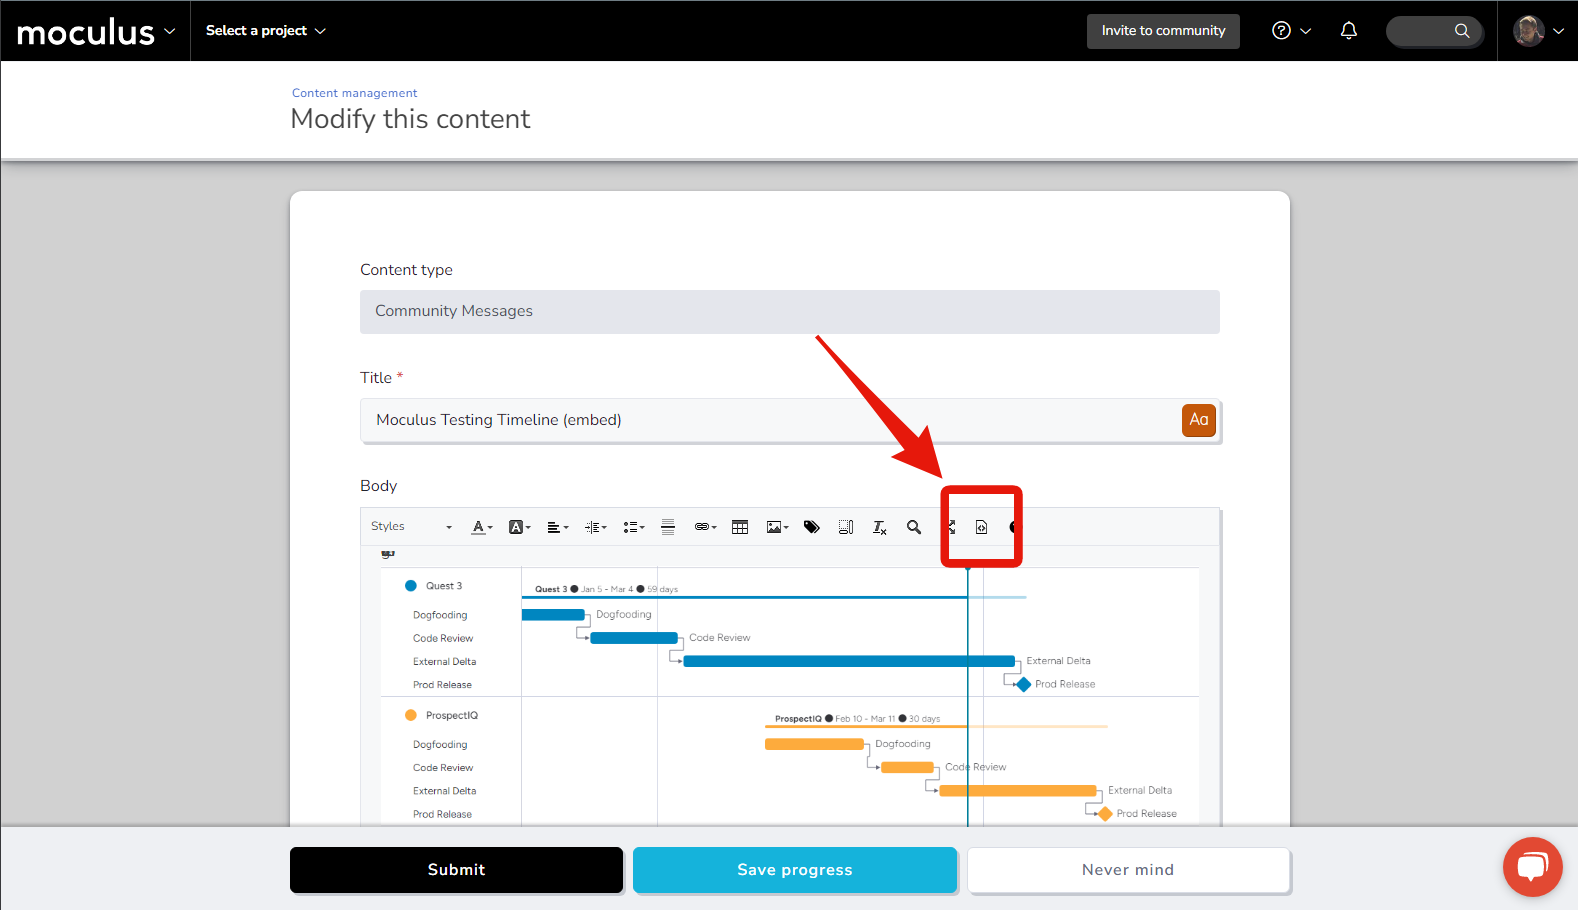Insert a horizontal line
This screenshot has height=910, width=1578.
(x=668, y=527)
